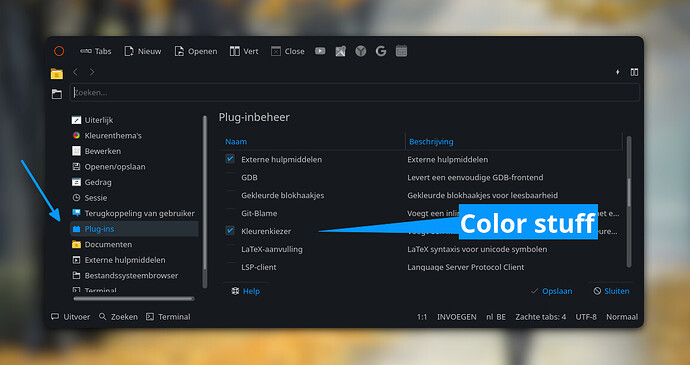Viewport: 690px width, 365px height.
Task: Open the yellow folder icon in the left strip
Action: (57, 74)
